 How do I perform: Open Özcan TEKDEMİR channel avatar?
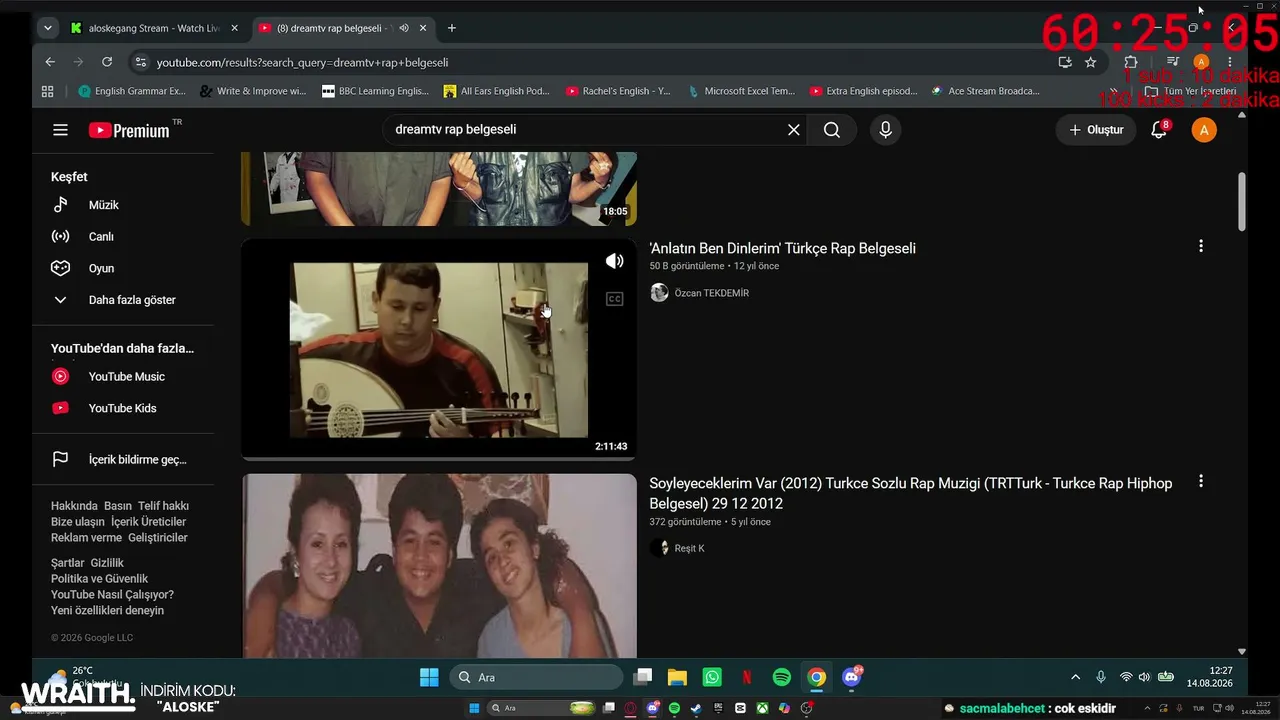(659, 293)
